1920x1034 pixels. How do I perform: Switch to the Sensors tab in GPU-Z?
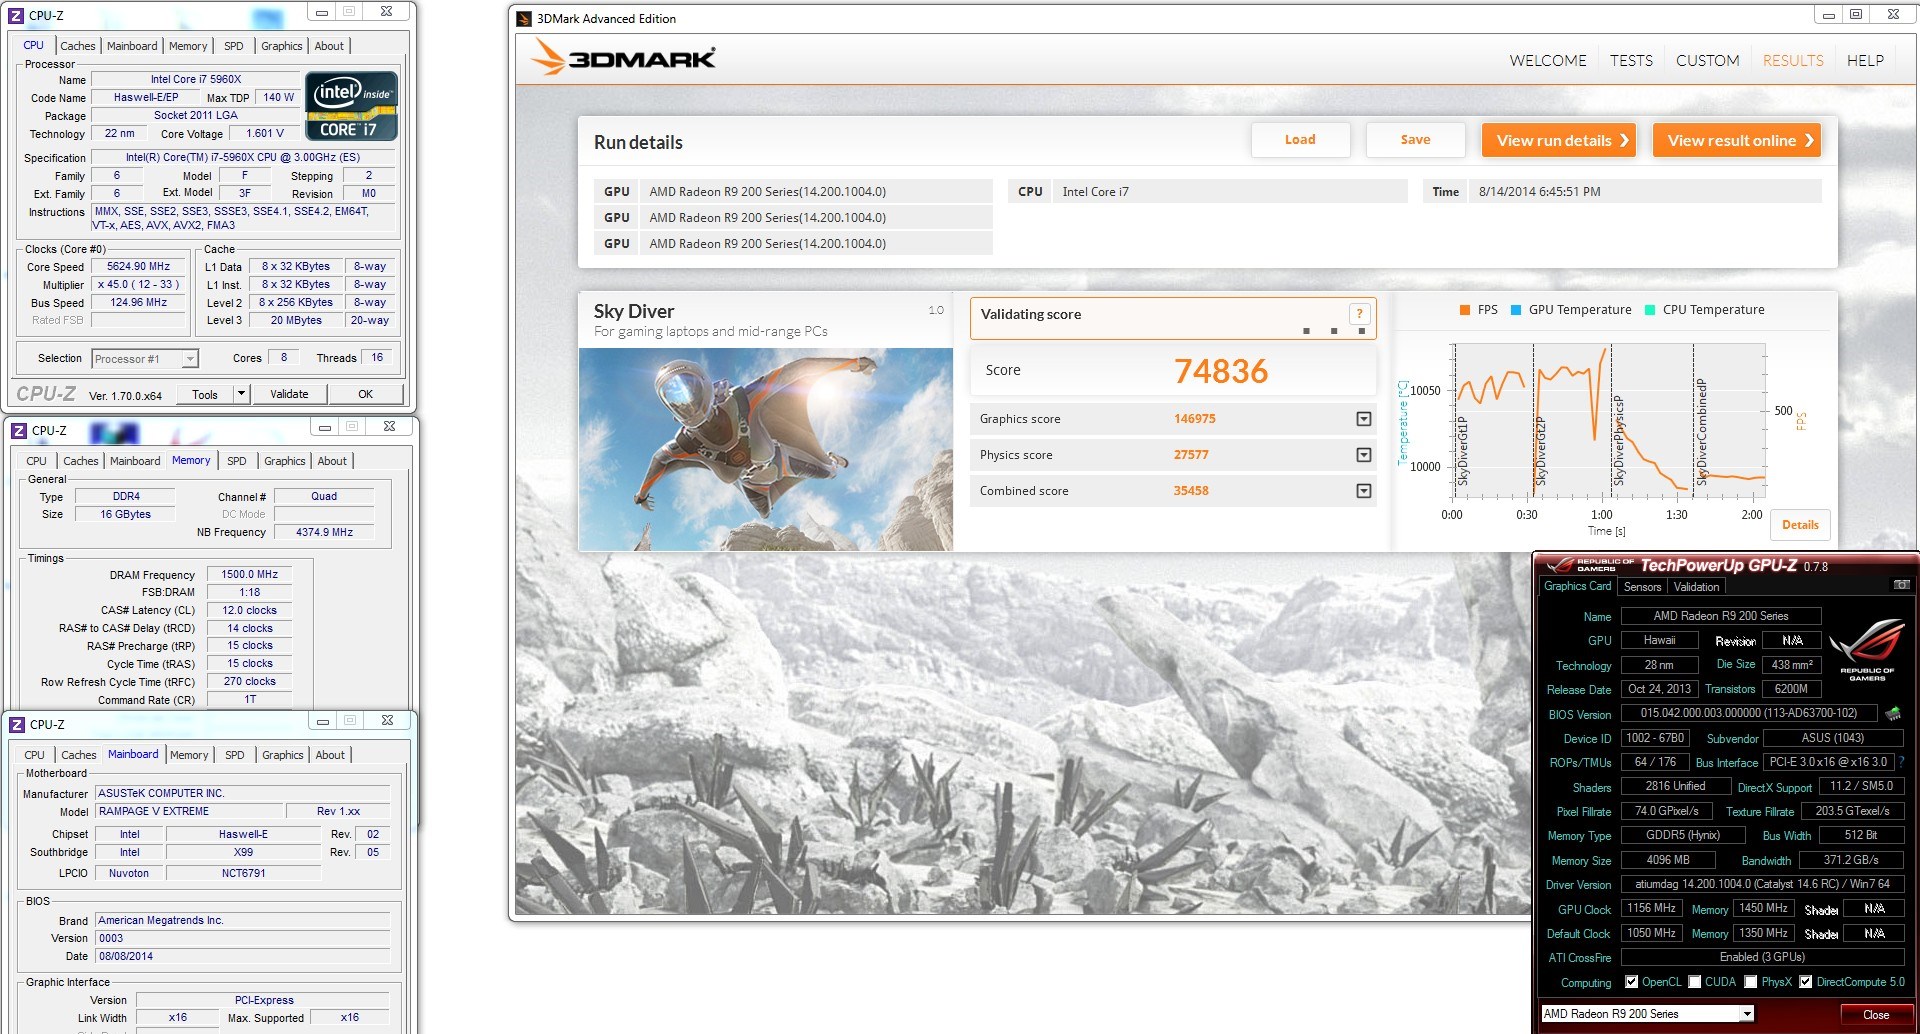click(1642, 587)
